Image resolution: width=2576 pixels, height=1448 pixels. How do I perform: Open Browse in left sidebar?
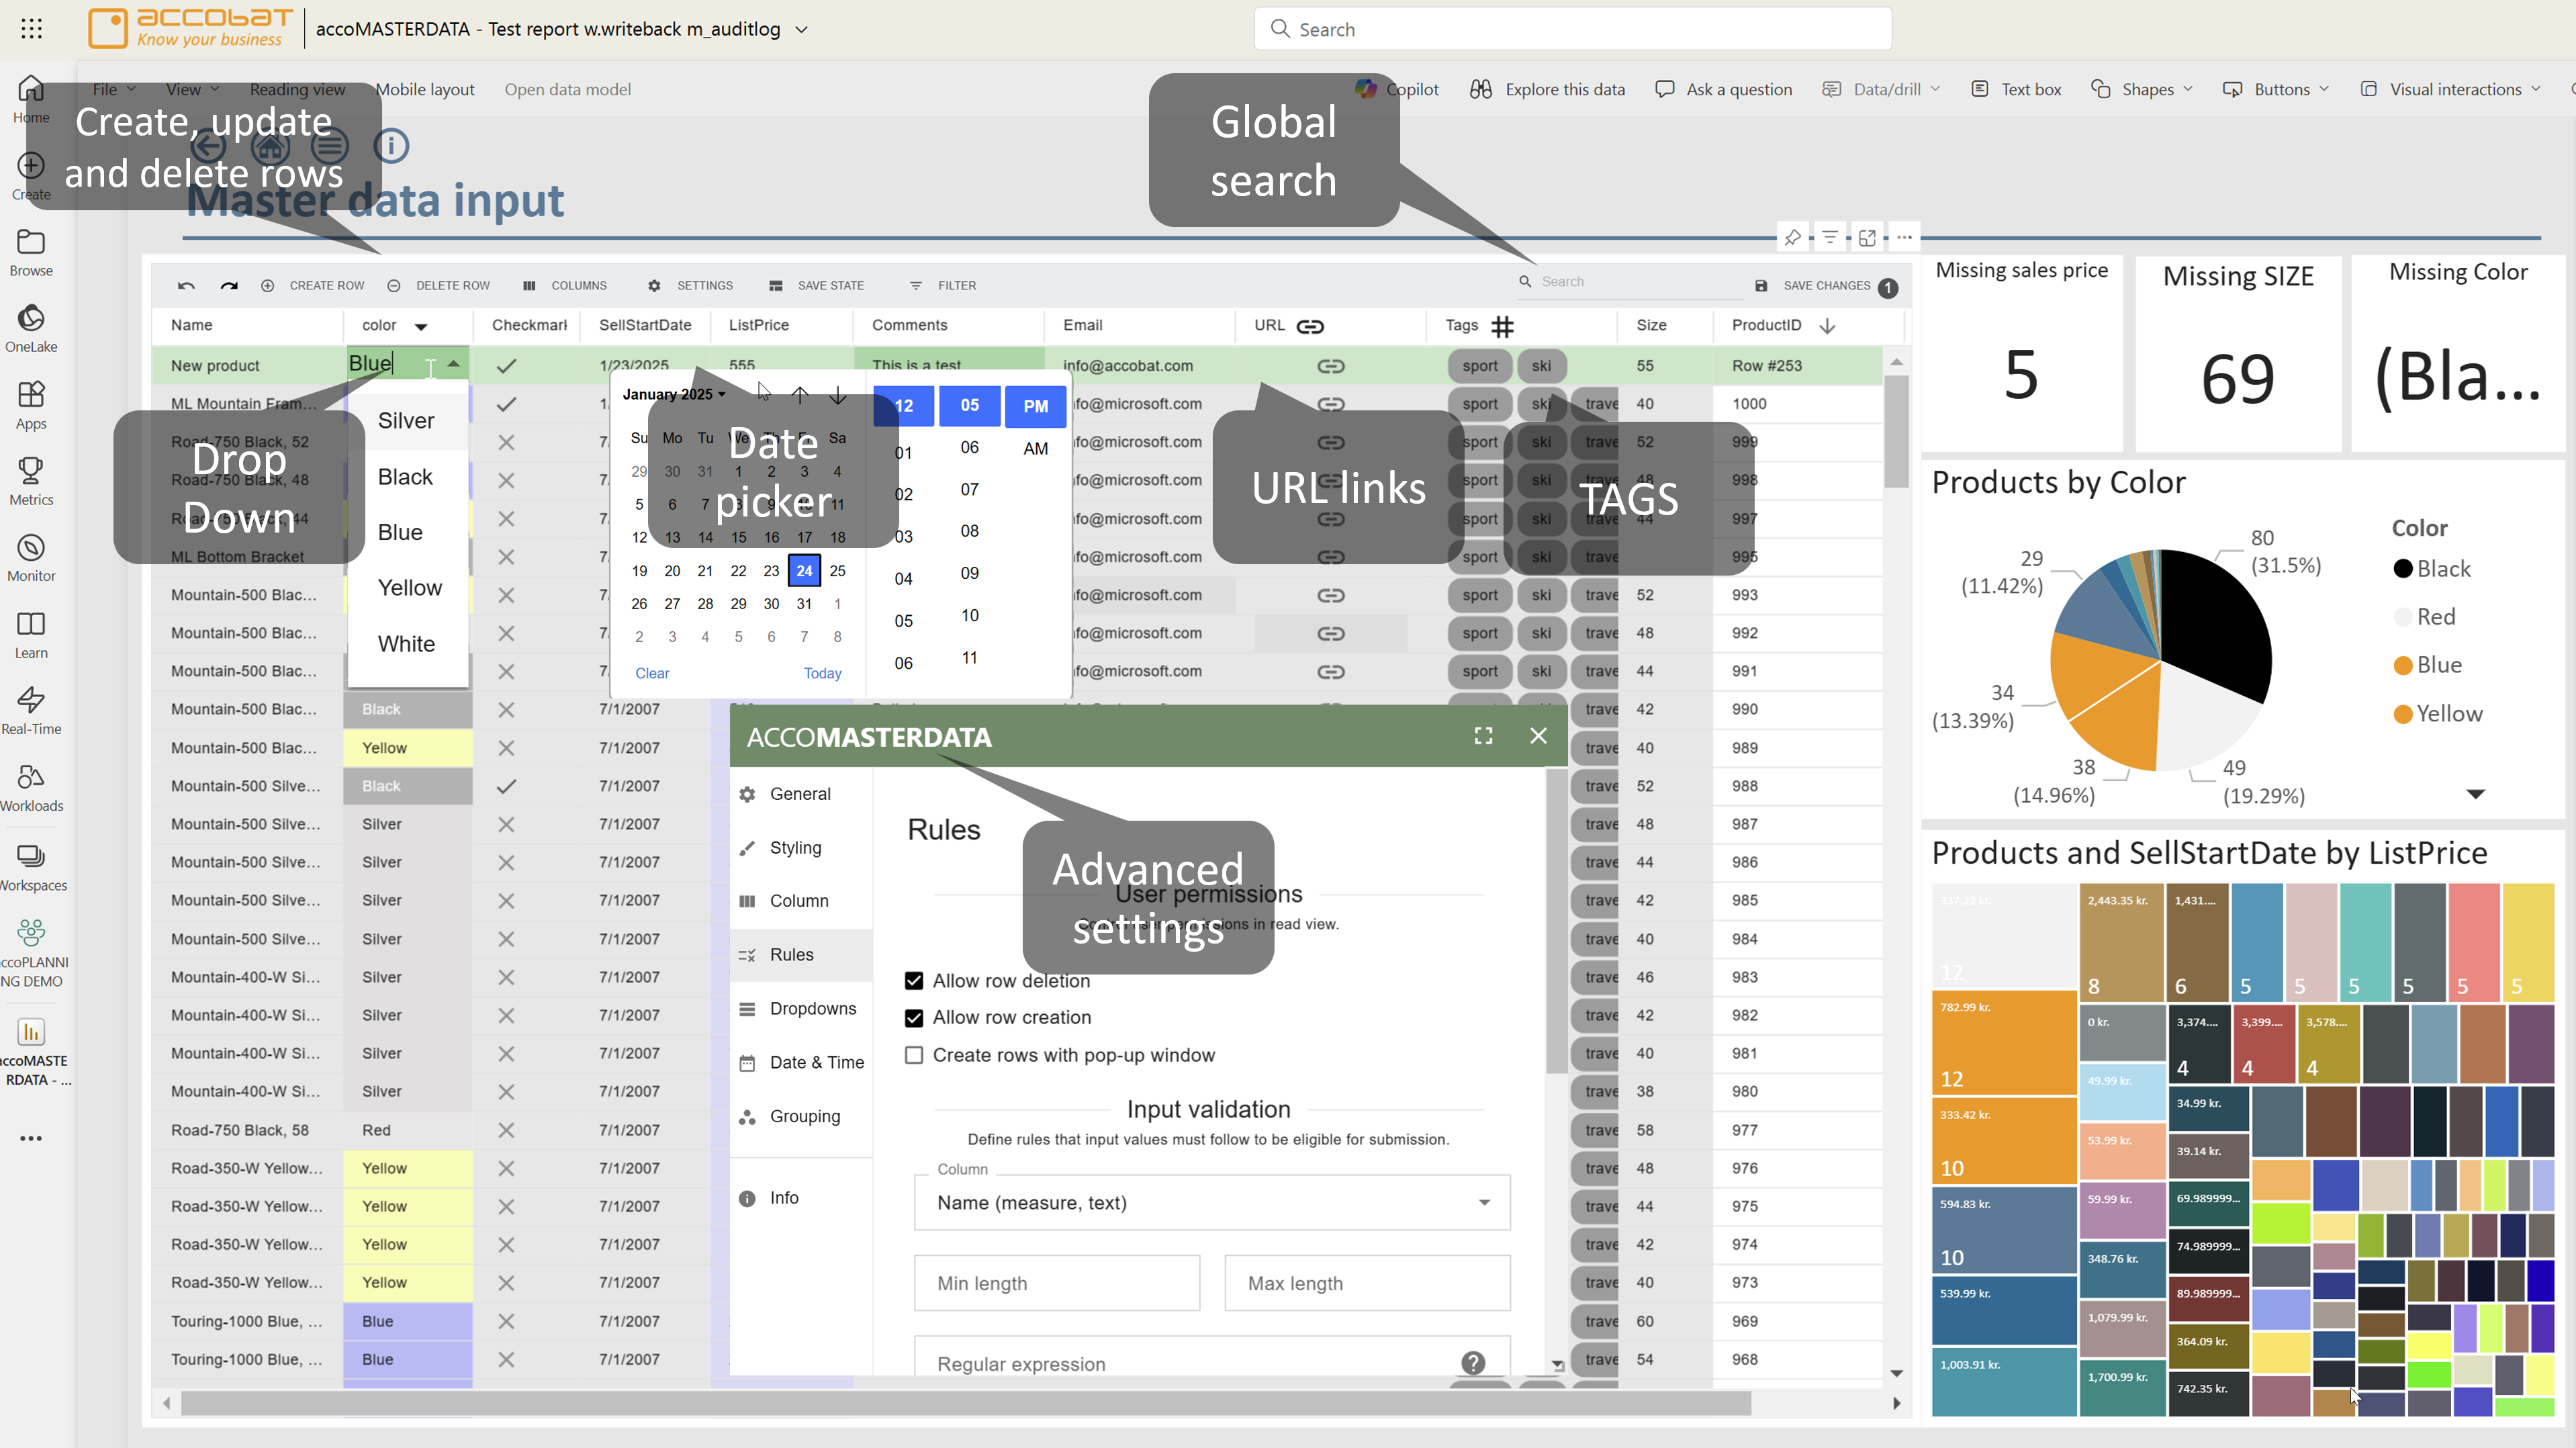31,253
